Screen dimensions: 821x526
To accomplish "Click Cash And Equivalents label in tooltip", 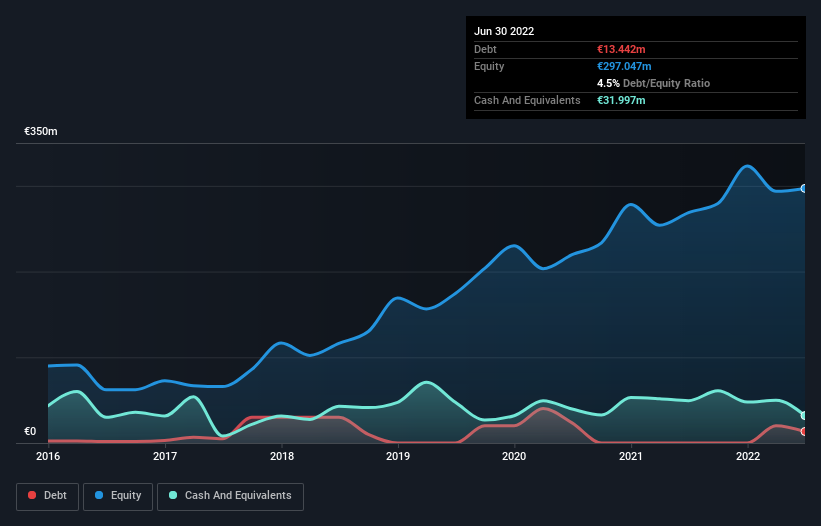I will [x=527, y=100].
